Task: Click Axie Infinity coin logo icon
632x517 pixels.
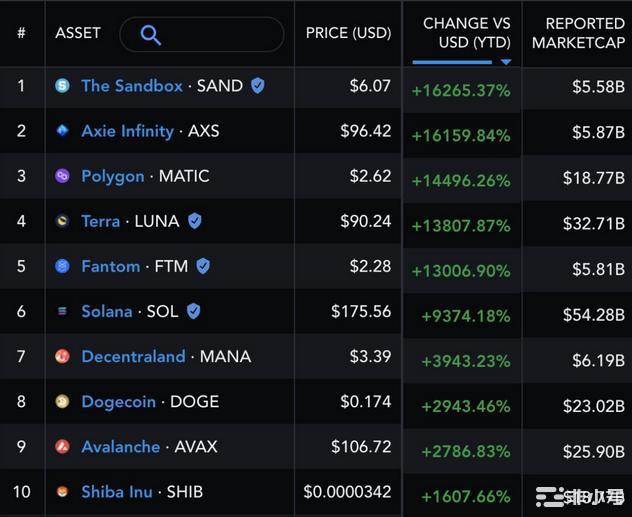Action: tap(62, 131)
